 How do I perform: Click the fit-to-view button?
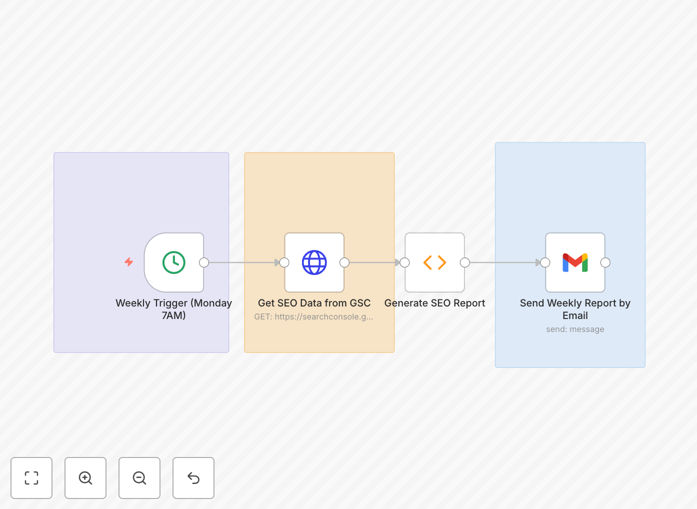(32, 478)
